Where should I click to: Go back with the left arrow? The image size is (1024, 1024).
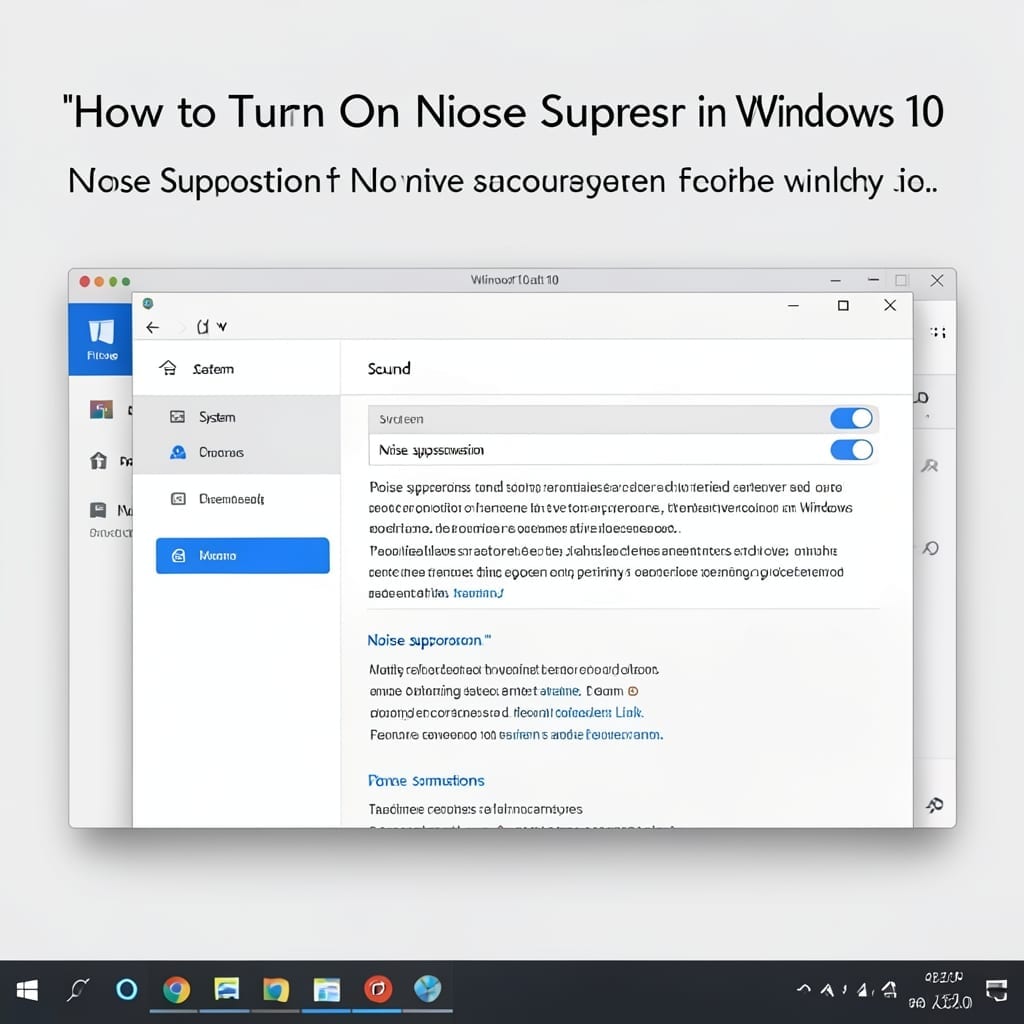coord(153,327)
